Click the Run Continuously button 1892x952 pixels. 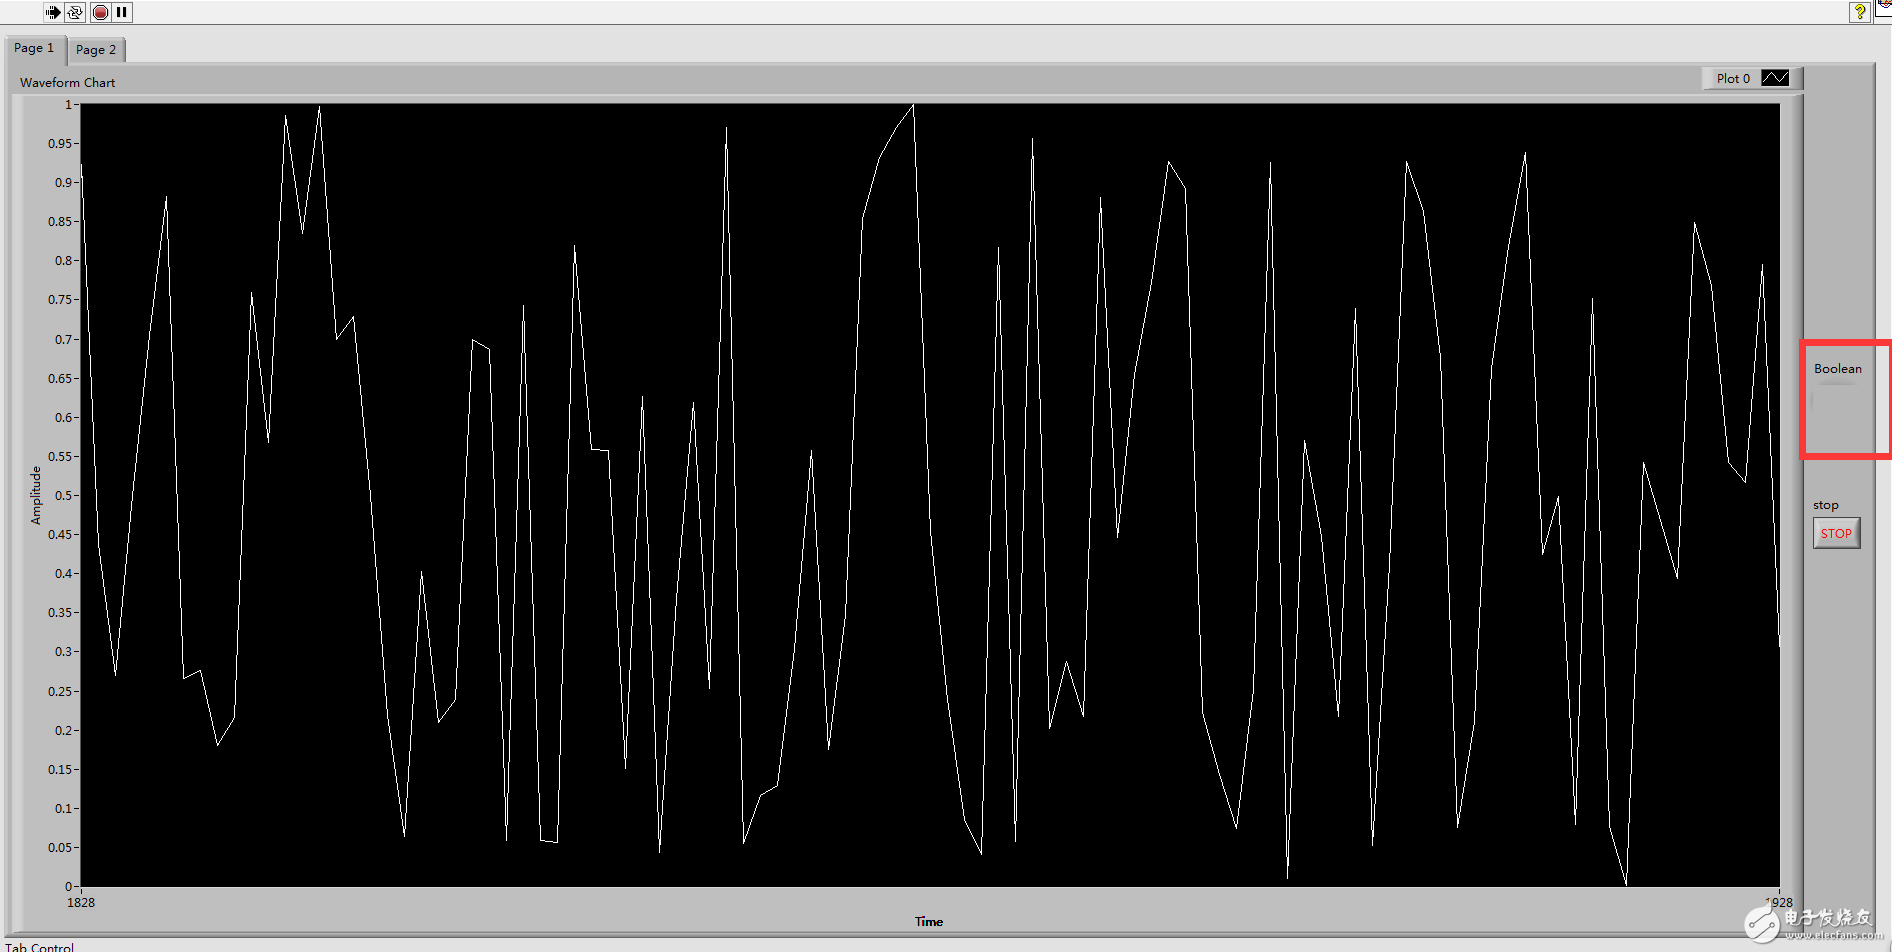(x=76, y=12)
